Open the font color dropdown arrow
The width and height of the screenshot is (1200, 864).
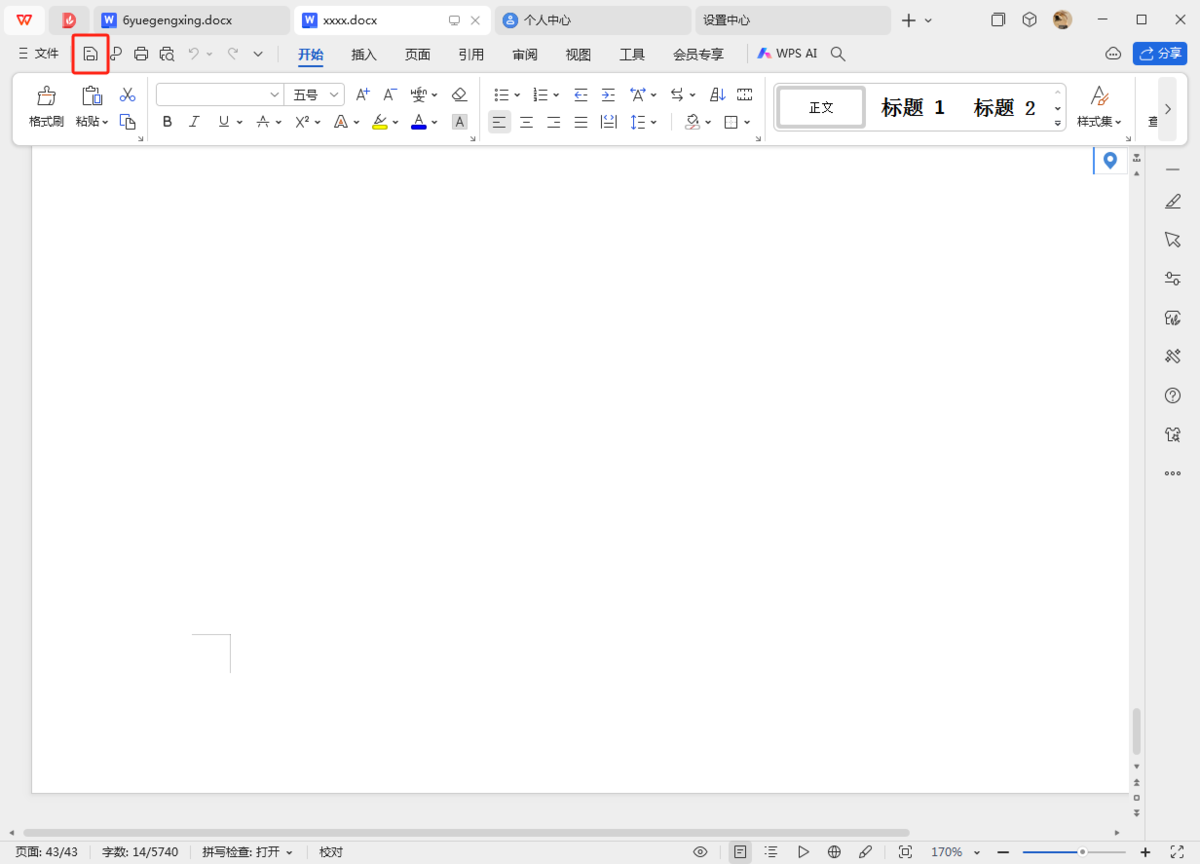pos(433,122)
